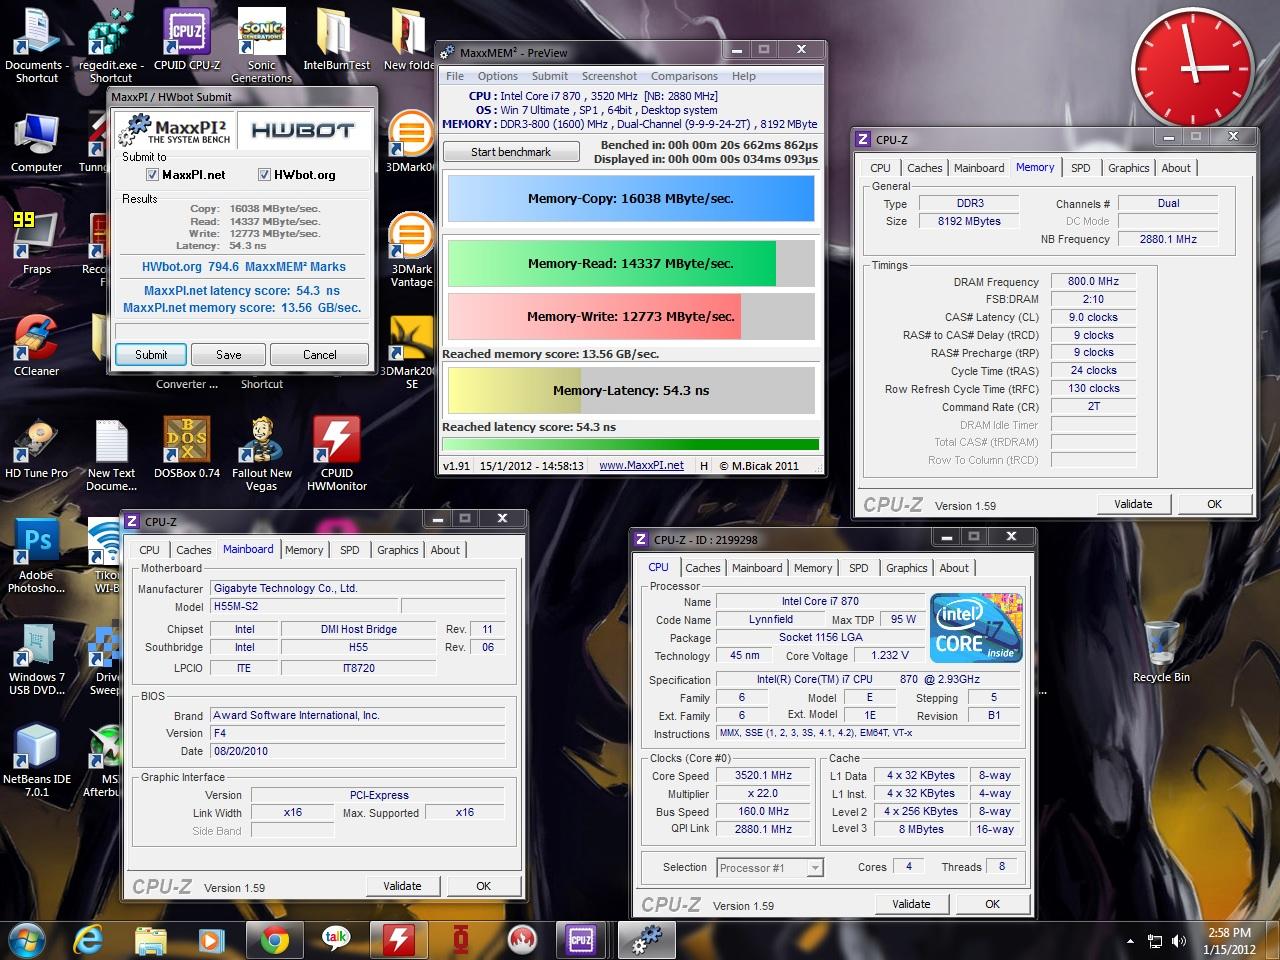Toggle the MaxxPI.net submit checkbox
Screen dimensions: 1280x960
tap(153, 174)
